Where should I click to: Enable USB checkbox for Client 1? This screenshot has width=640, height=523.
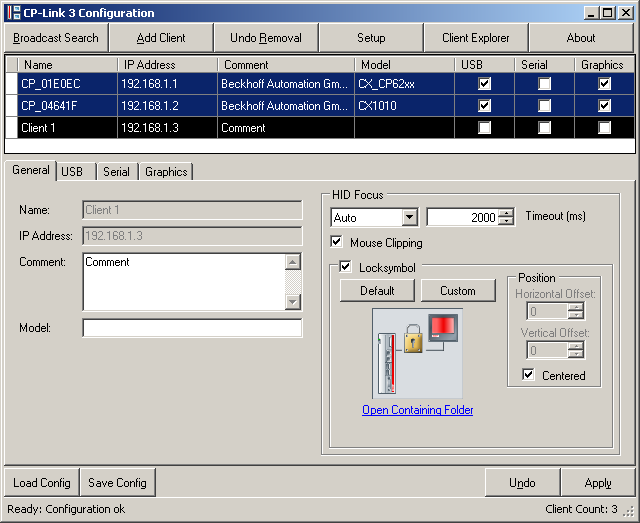484,128
